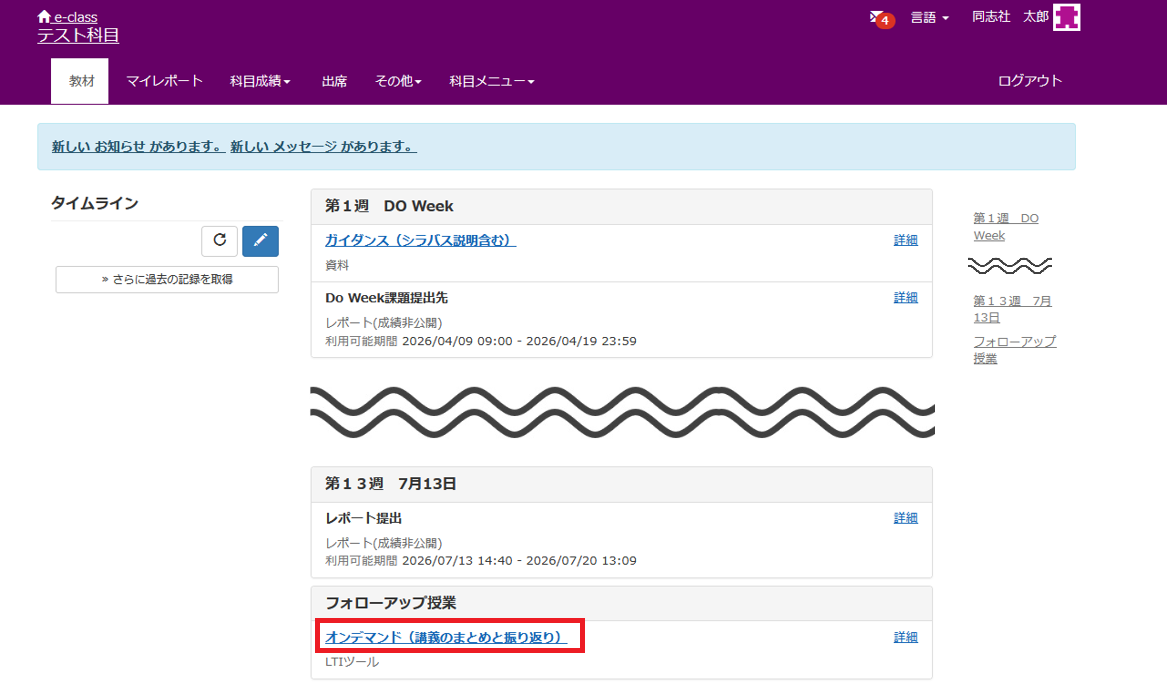Image resolution: width=1167 pixels, height=684 pixels.
Task: Jump to 第１週 DO Week in sidebar
Action: [x=1005, y=226]
